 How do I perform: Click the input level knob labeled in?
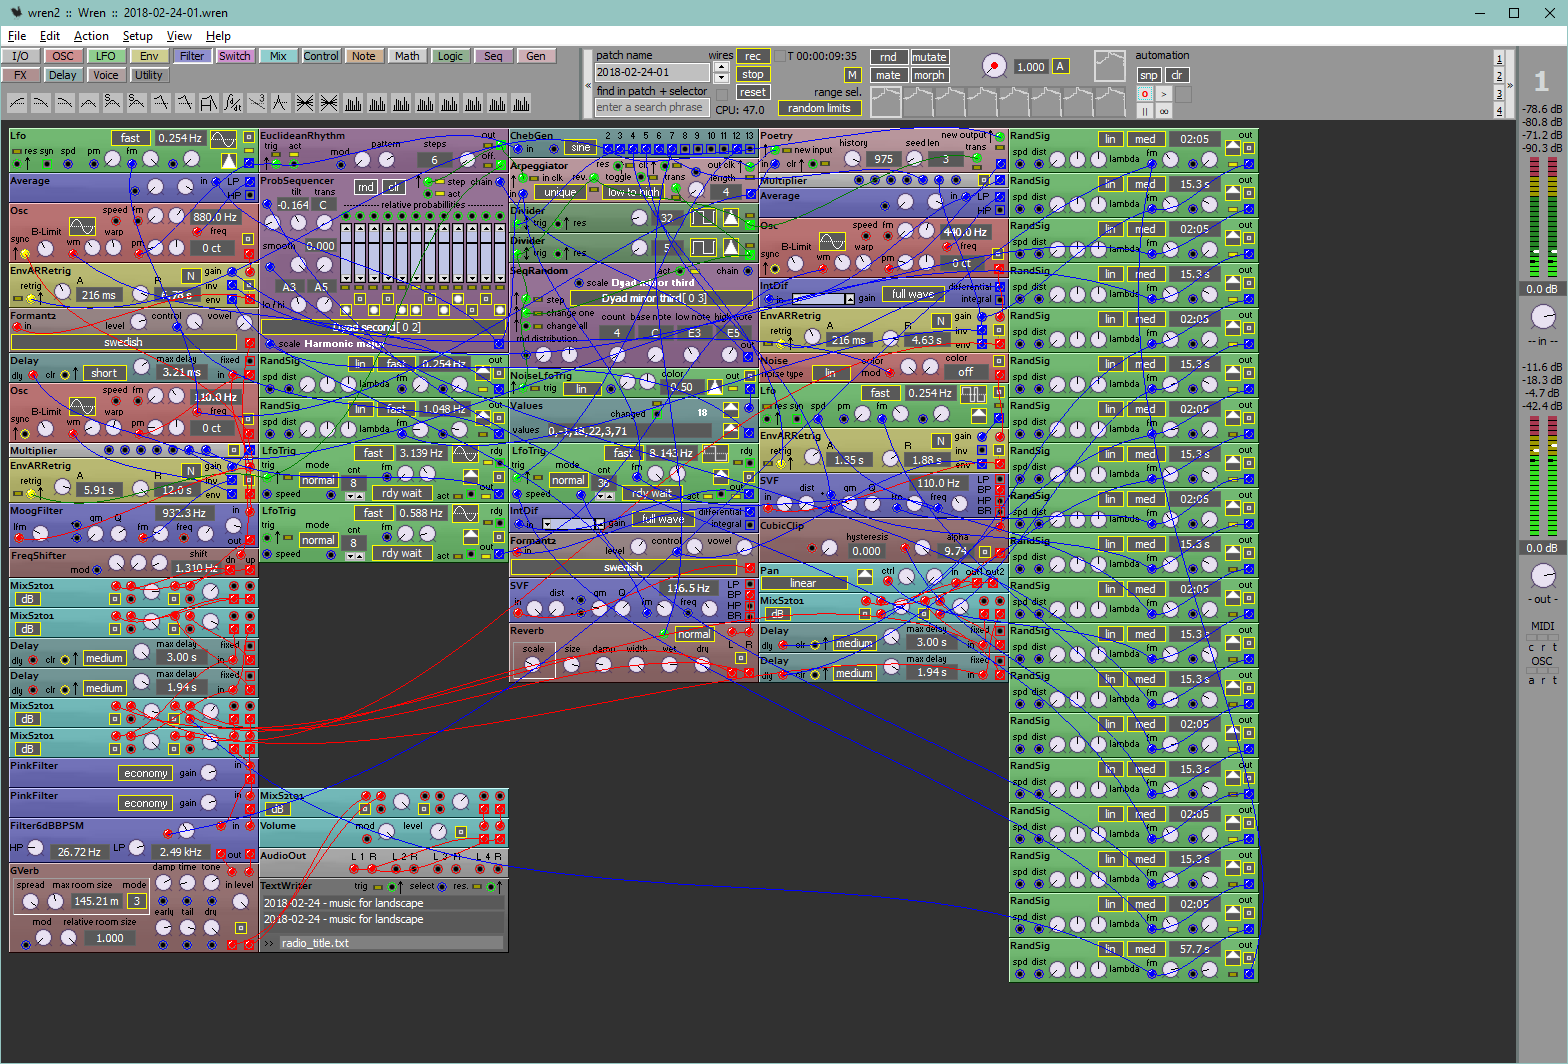(x=1543, y=317)
